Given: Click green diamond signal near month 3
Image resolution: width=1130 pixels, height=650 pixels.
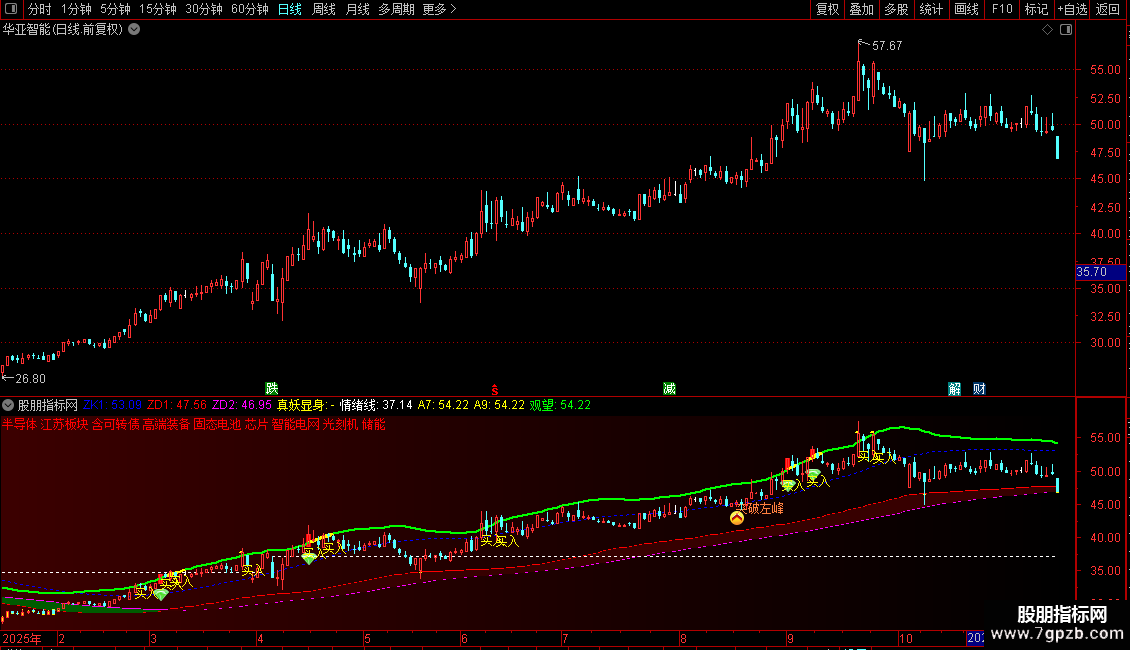Looking at the screenshot, I should 161,595.
